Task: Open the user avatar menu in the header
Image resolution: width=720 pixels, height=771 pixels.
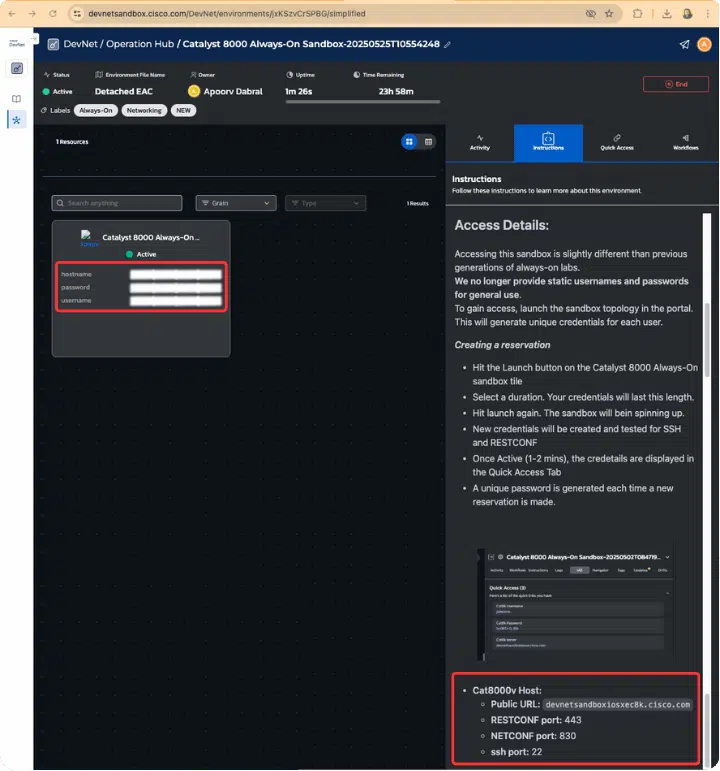Action: click(x=704, y=44)
